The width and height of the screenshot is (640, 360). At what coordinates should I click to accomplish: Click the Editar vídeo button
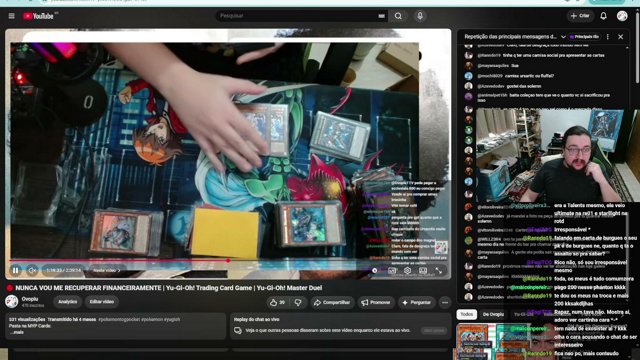point(102,302)
